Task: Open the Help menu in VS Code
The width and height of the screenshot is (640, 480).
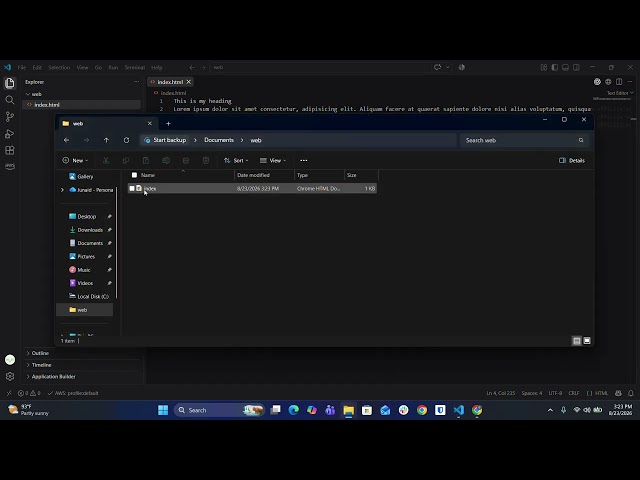Action: click(x=157, y=67)
